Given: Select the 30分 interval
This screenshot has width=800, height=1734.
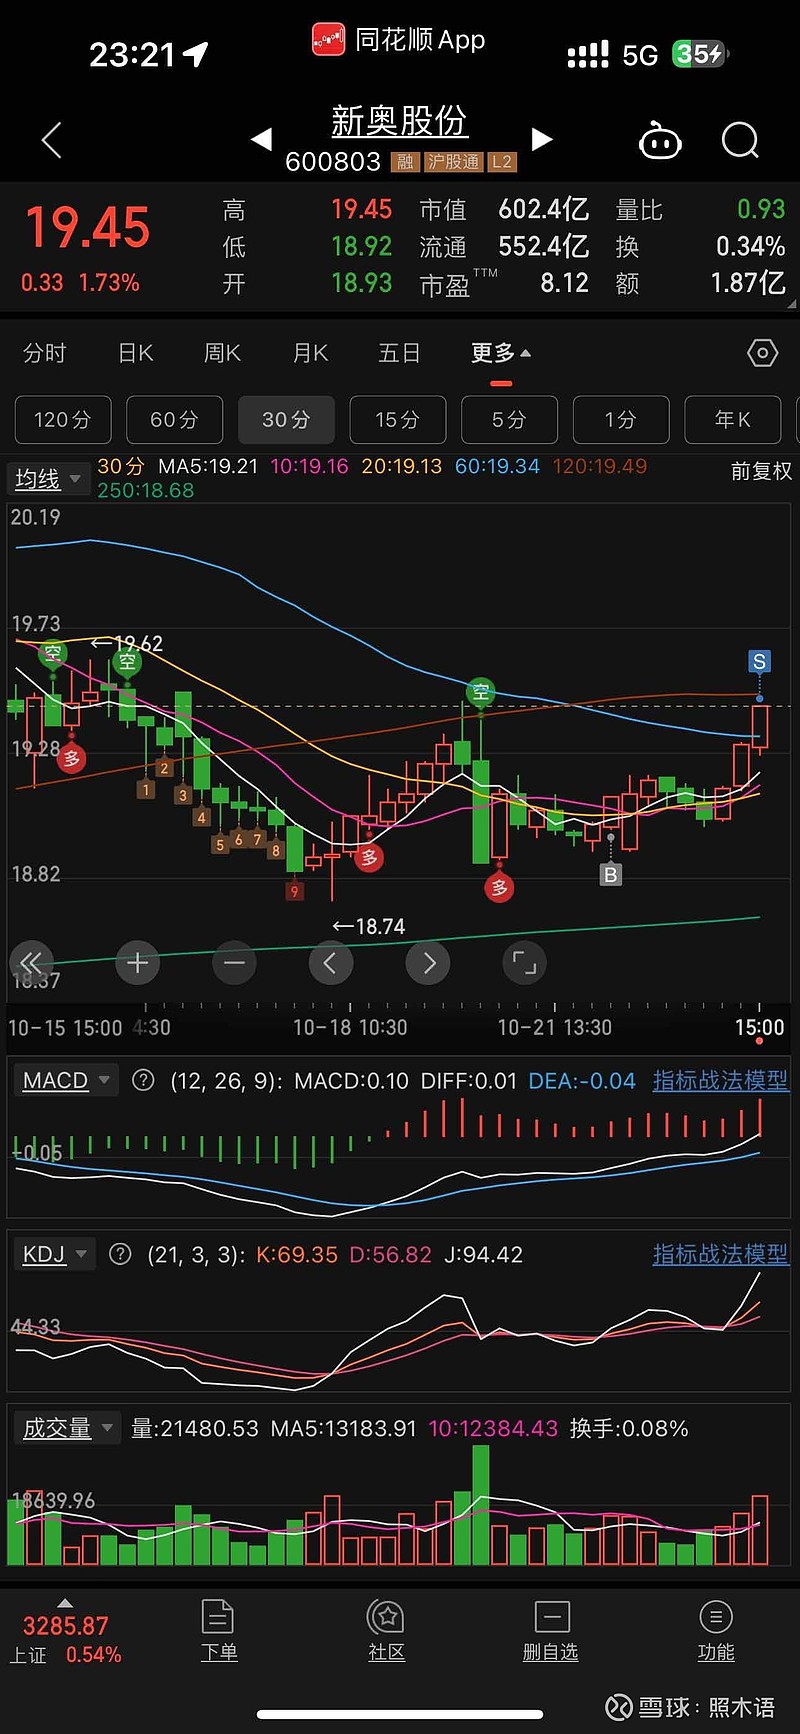Looking at the screenshot, I should tap(286, 419).
